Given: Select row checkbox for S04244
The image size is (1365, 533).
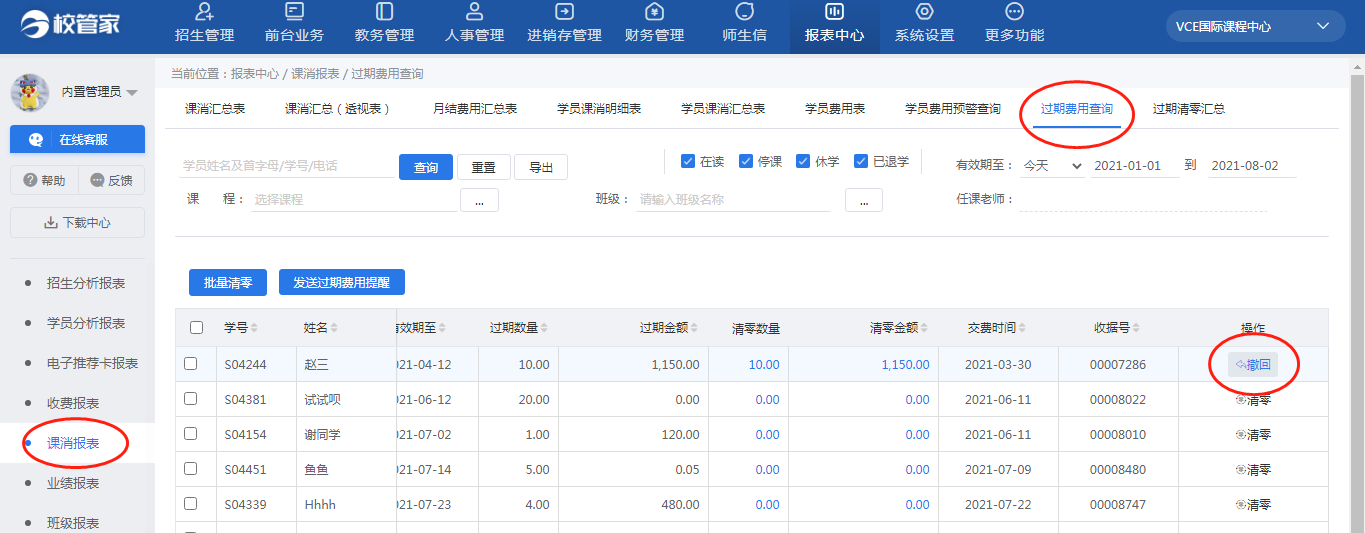Looking at the screenshot, I should coord(191,364).
